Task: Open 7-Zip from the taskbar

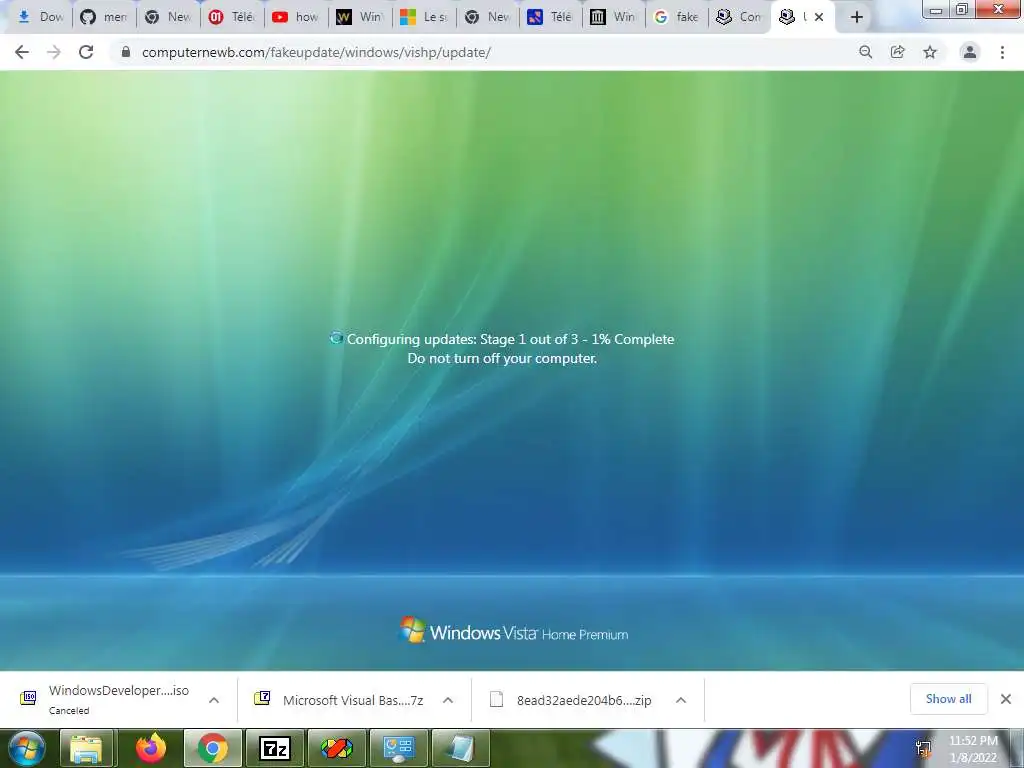Action: 274,748
